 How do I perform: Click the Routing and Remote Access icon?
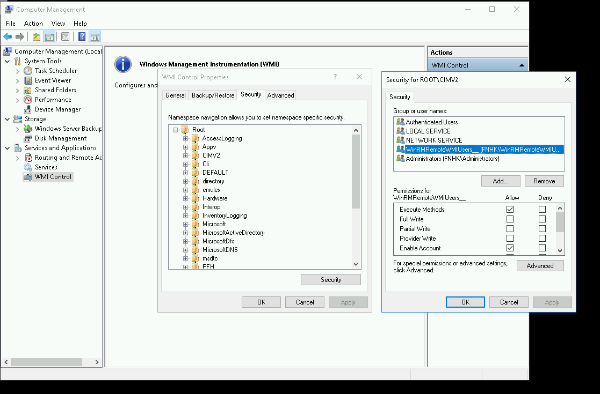pyautogui.click(x=28, y=158)
